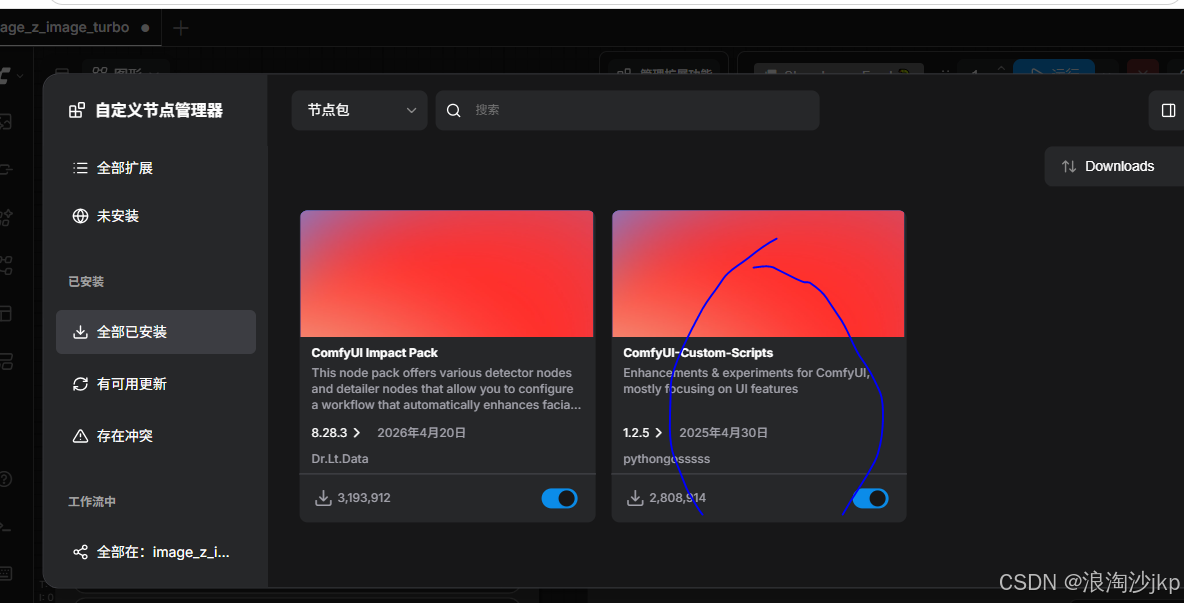
Task: Toggle the side panel icon at top right
Action: [x=1168, y=111]
